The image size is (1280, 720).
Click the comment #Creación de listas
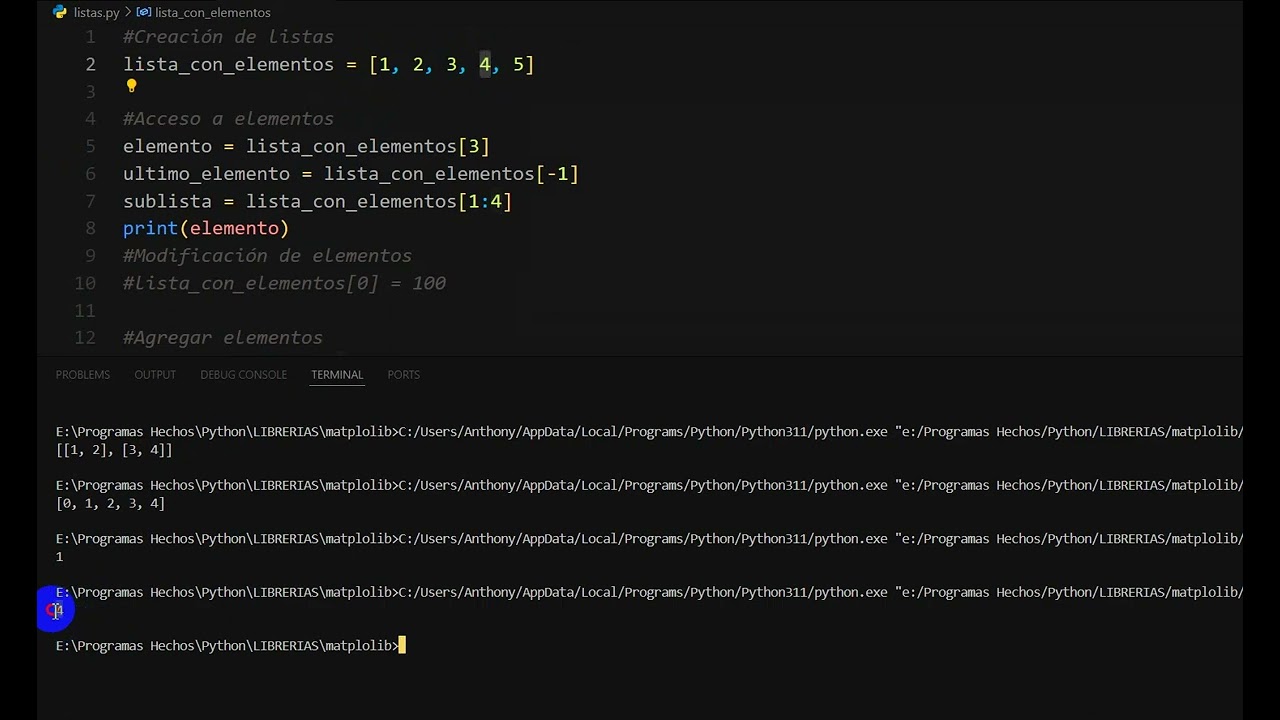tap(228, 37)
